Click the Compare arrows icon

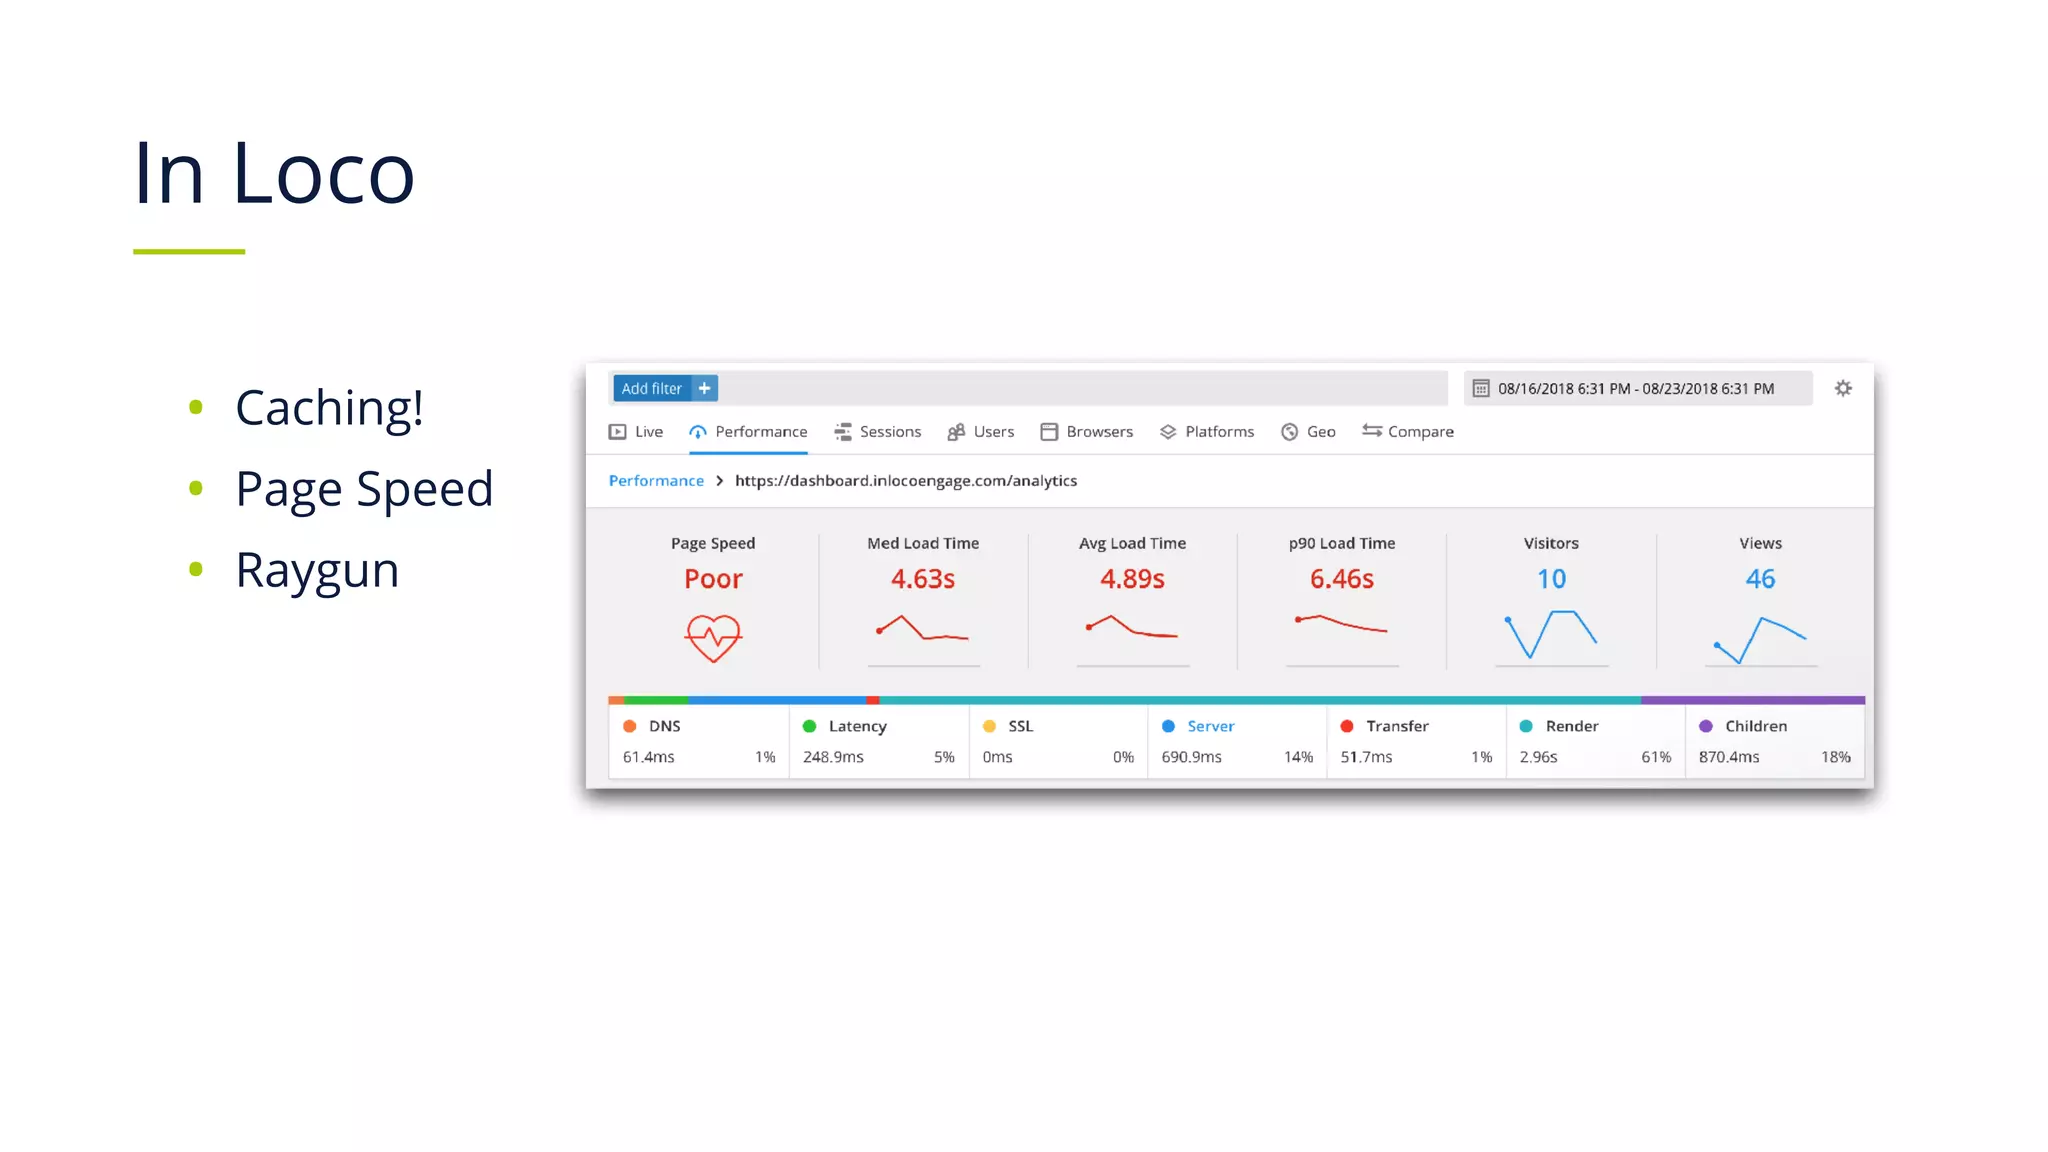[1371, 431]
